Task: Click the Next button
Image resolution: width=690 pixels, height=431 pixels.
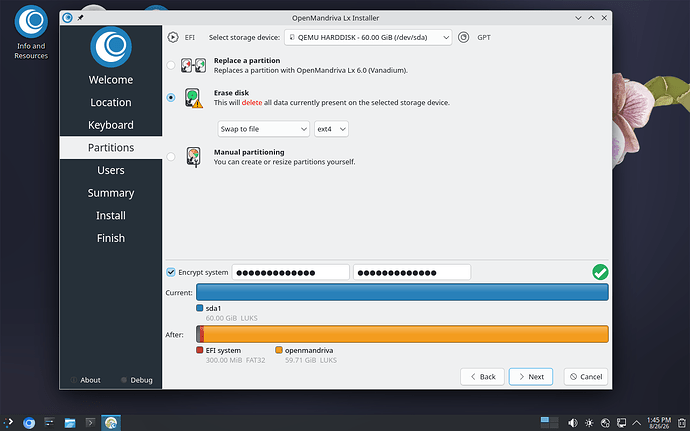Action: click(x=531, y=377)
